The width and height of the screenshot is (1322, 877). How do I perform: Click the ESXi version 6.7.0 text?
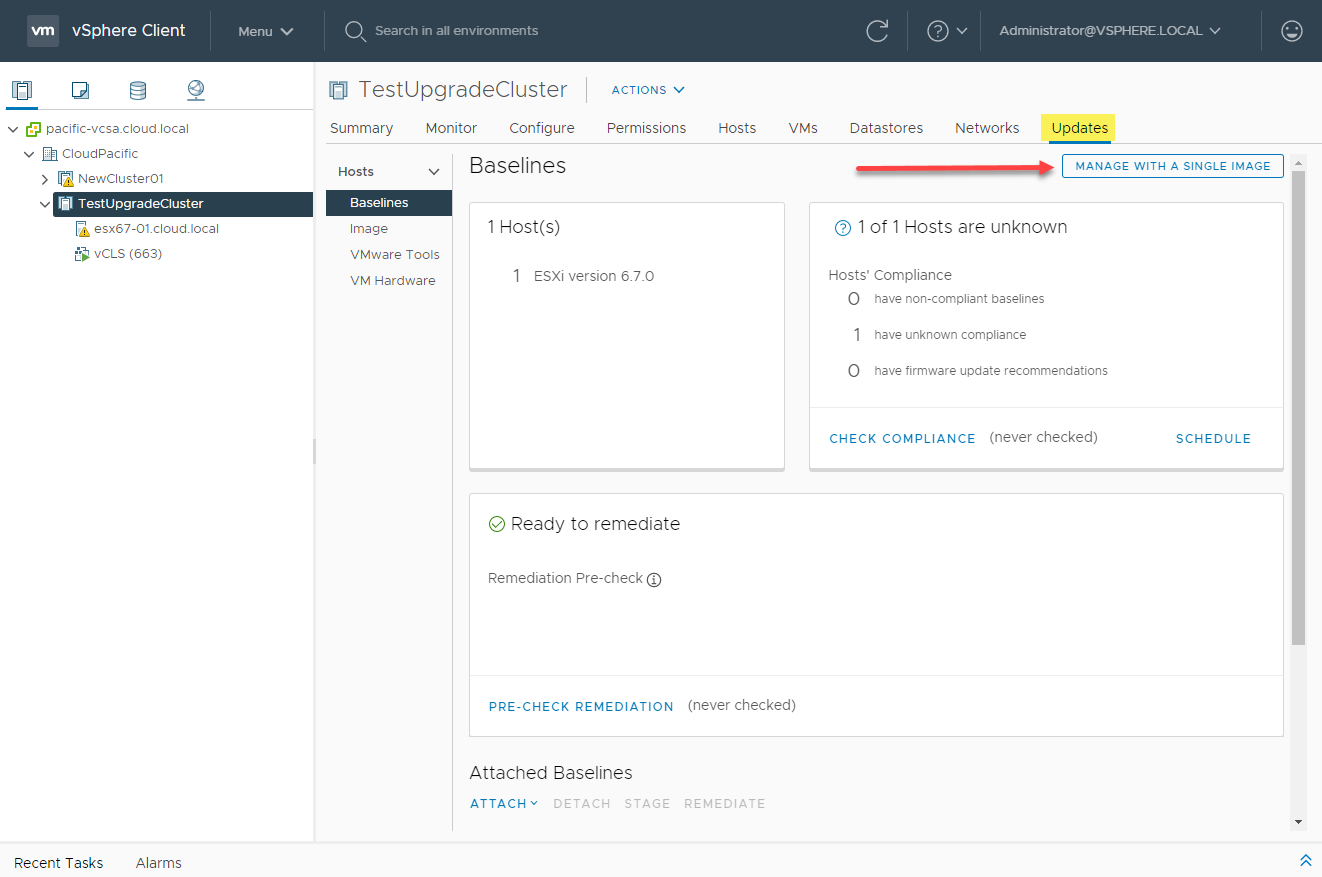tap(594, 276)
